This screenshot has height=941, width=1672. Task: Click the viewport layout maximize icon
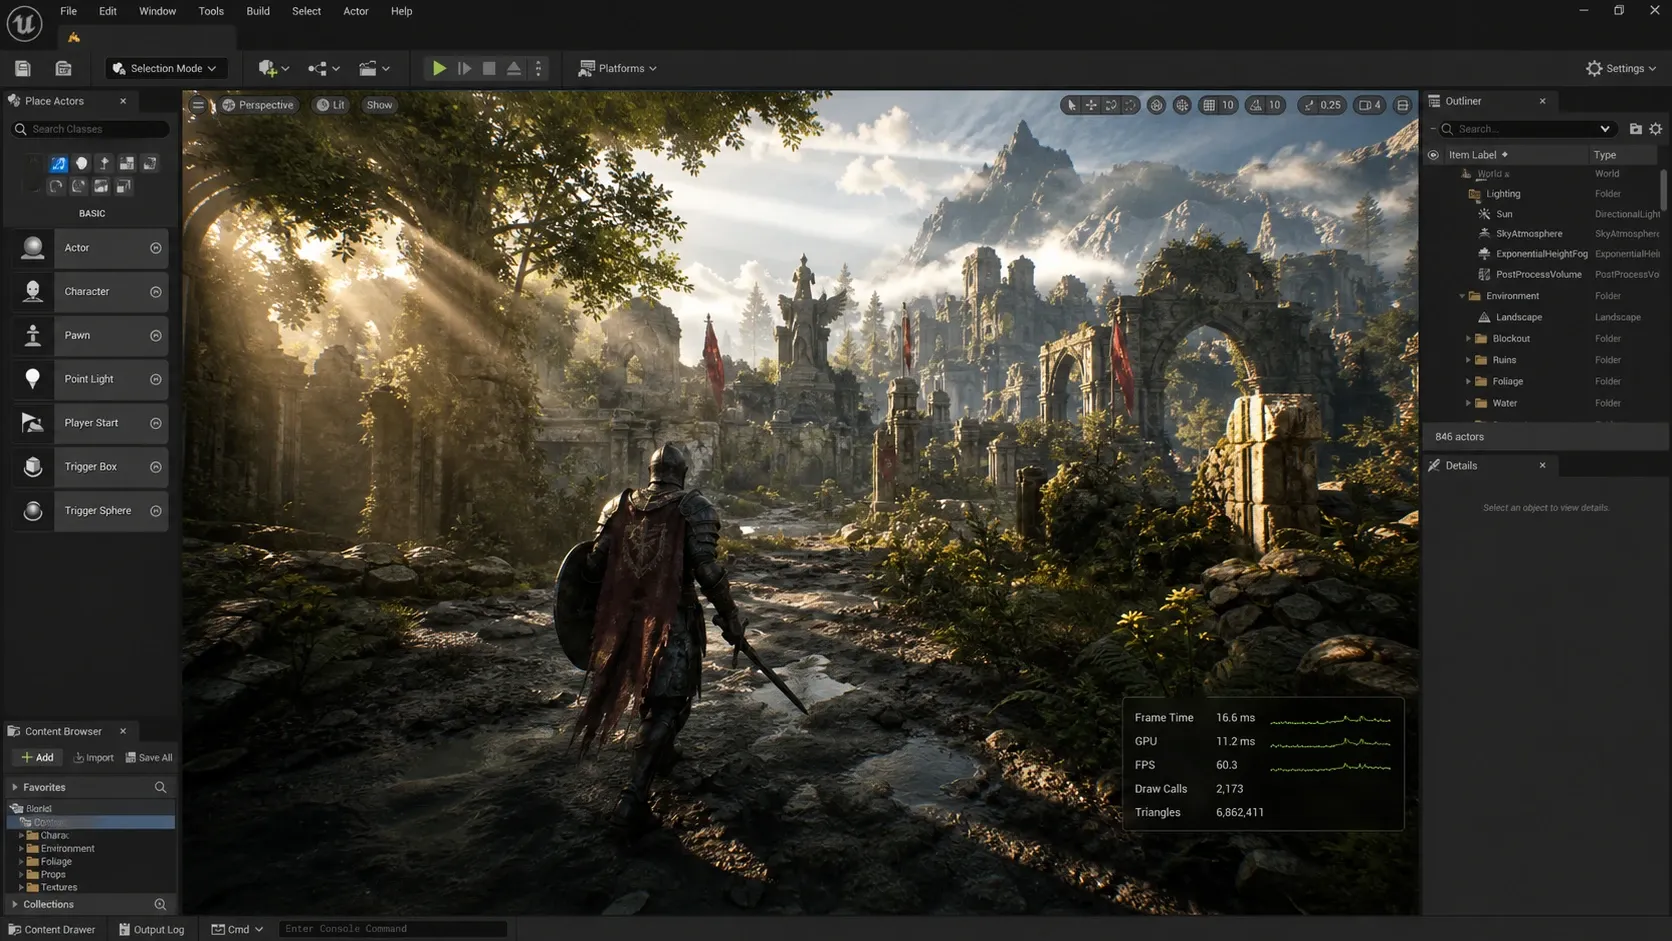[1402, 105]
